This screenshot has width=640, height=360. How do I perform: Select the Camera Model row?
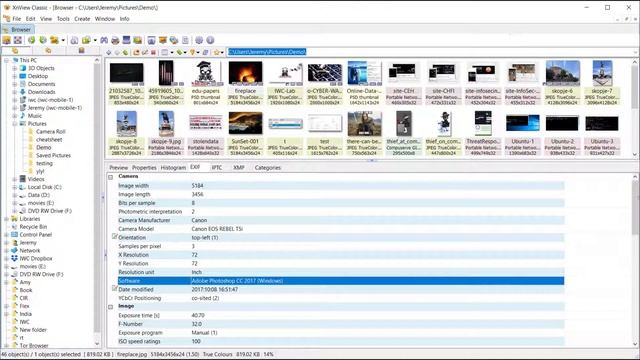[341, 229]
